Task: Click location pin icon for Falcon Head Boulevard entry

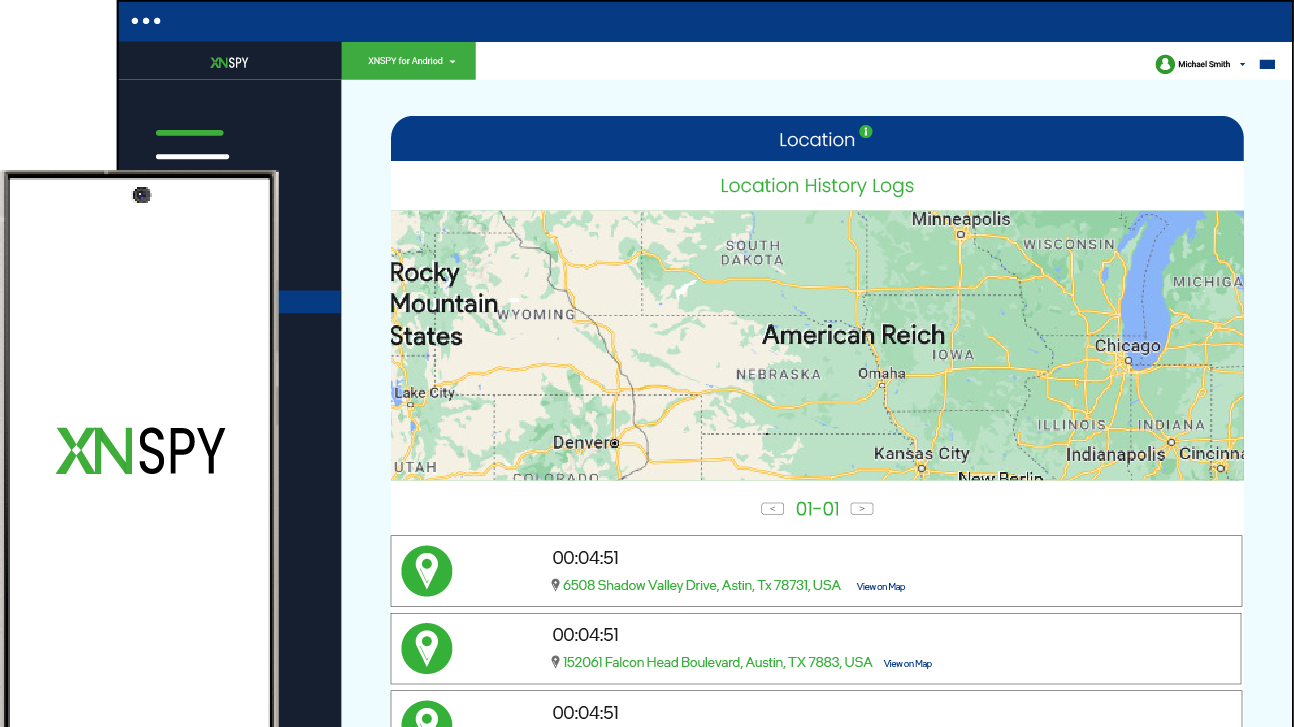Action: (x=426, y=648)
